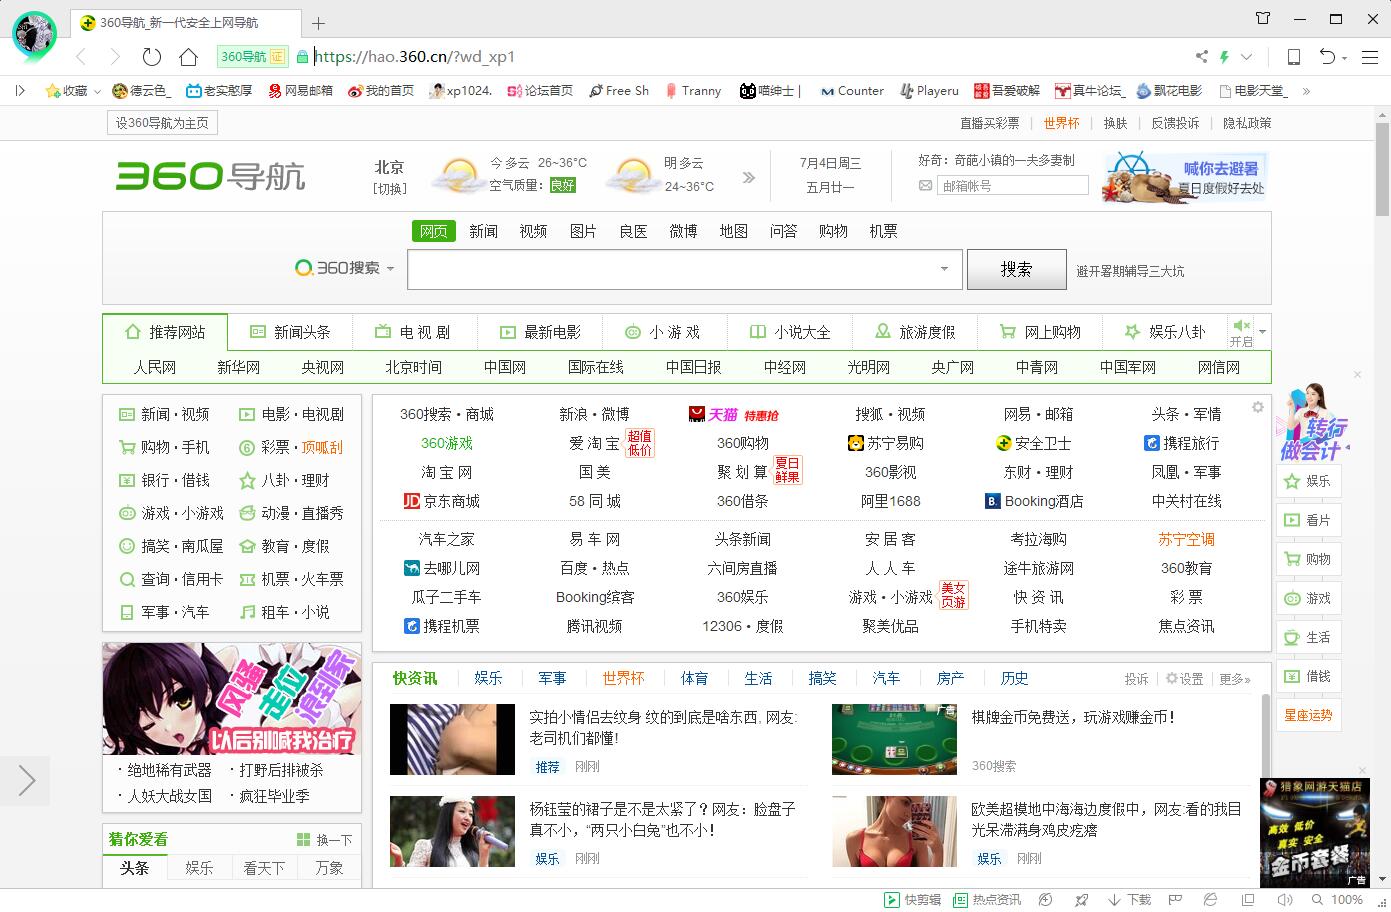The width and height of the screenshot is (1391, 912).
Task: Click the 娱乐 sidebar button with star icon
Action: pyautogui.click(x=1309, y=481)
